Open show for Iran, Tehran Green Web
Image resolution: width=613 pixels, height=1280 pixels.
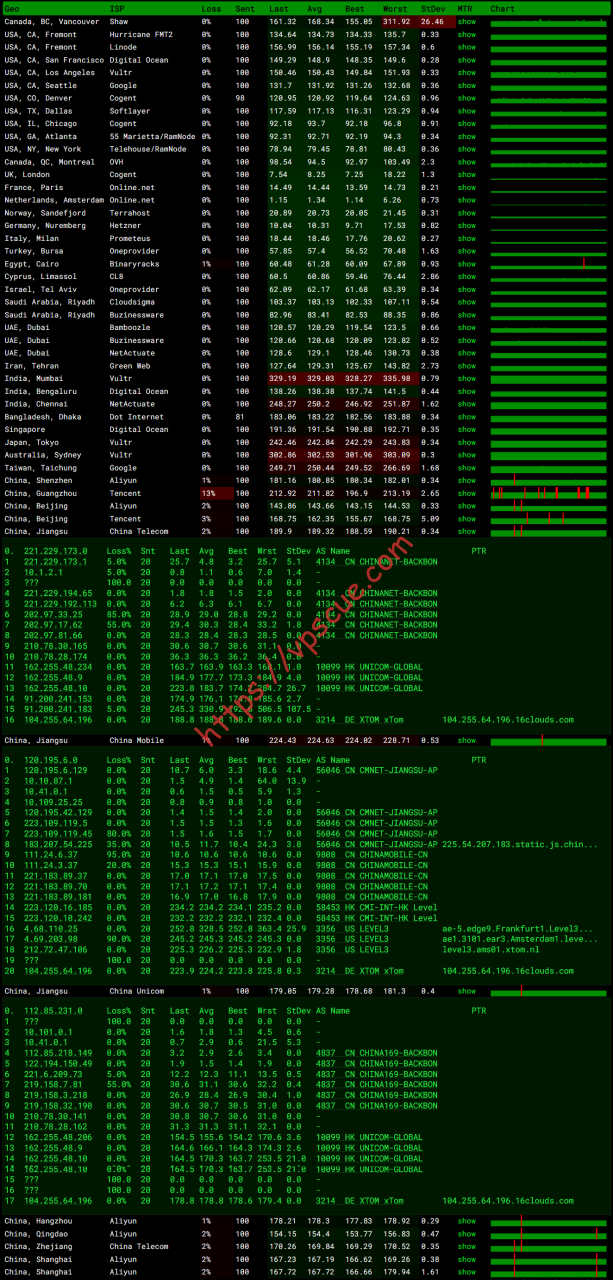(467, 366)
